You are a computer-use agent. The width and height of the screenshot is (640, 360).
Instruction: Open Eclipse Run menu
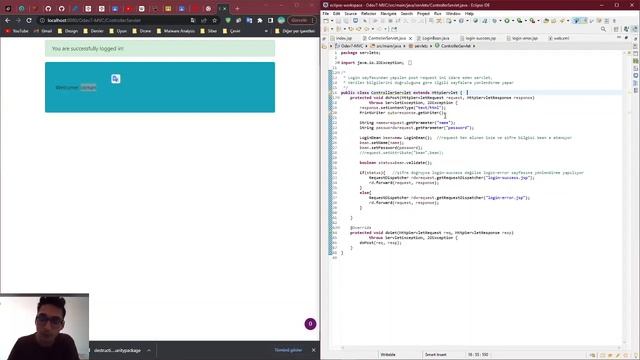(x=438, y=13)
